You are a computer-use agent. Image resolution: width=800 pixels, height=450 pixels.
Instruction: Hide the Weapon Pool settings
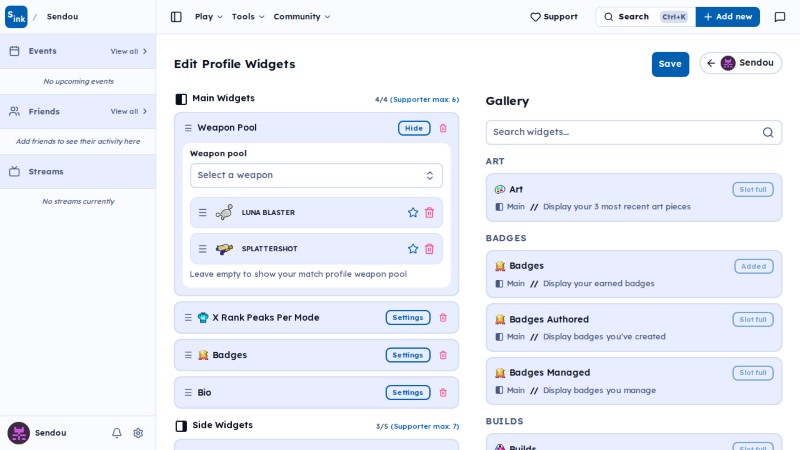414,128
